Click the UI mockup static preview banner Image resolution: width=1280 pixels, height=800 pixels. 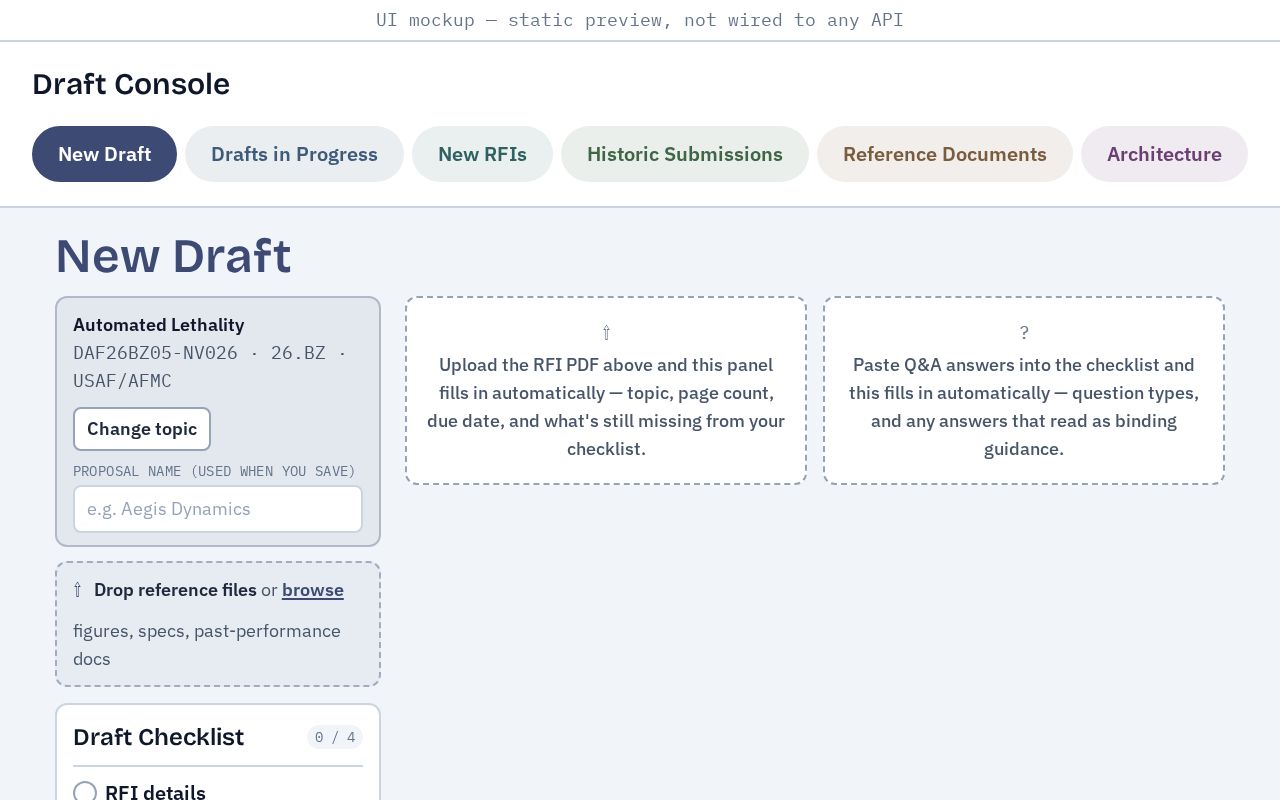(x=640, y=20)
